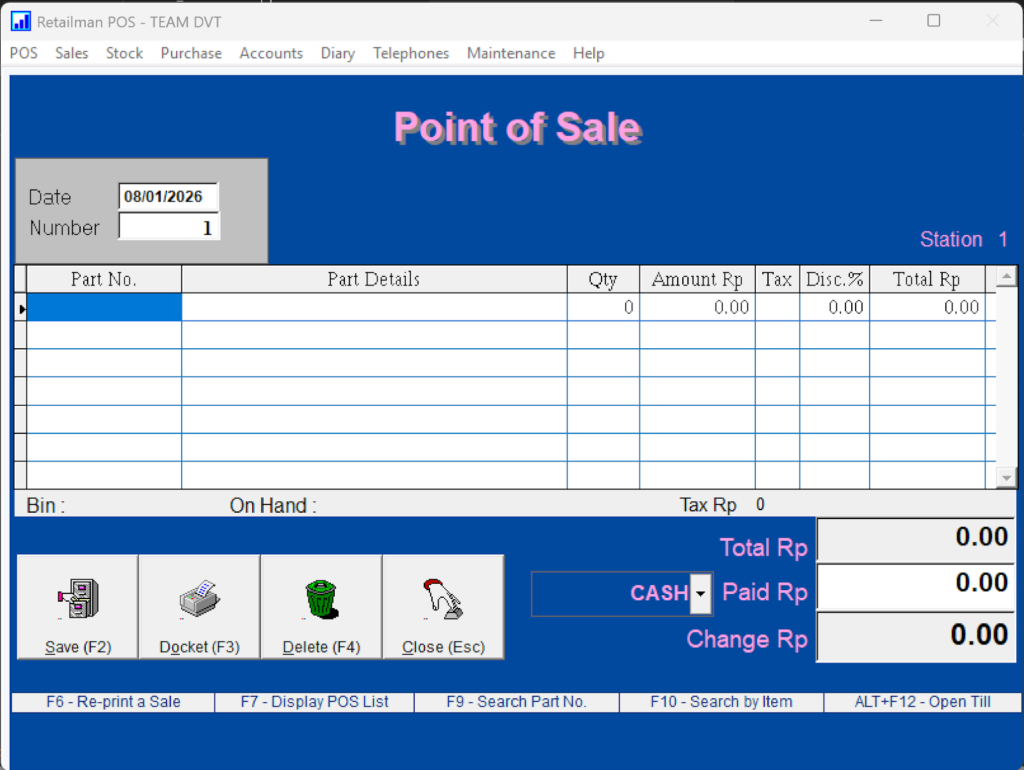
Task: Click ALT+F12 - Open Till shortcut
Action: [x=922, y=702]
